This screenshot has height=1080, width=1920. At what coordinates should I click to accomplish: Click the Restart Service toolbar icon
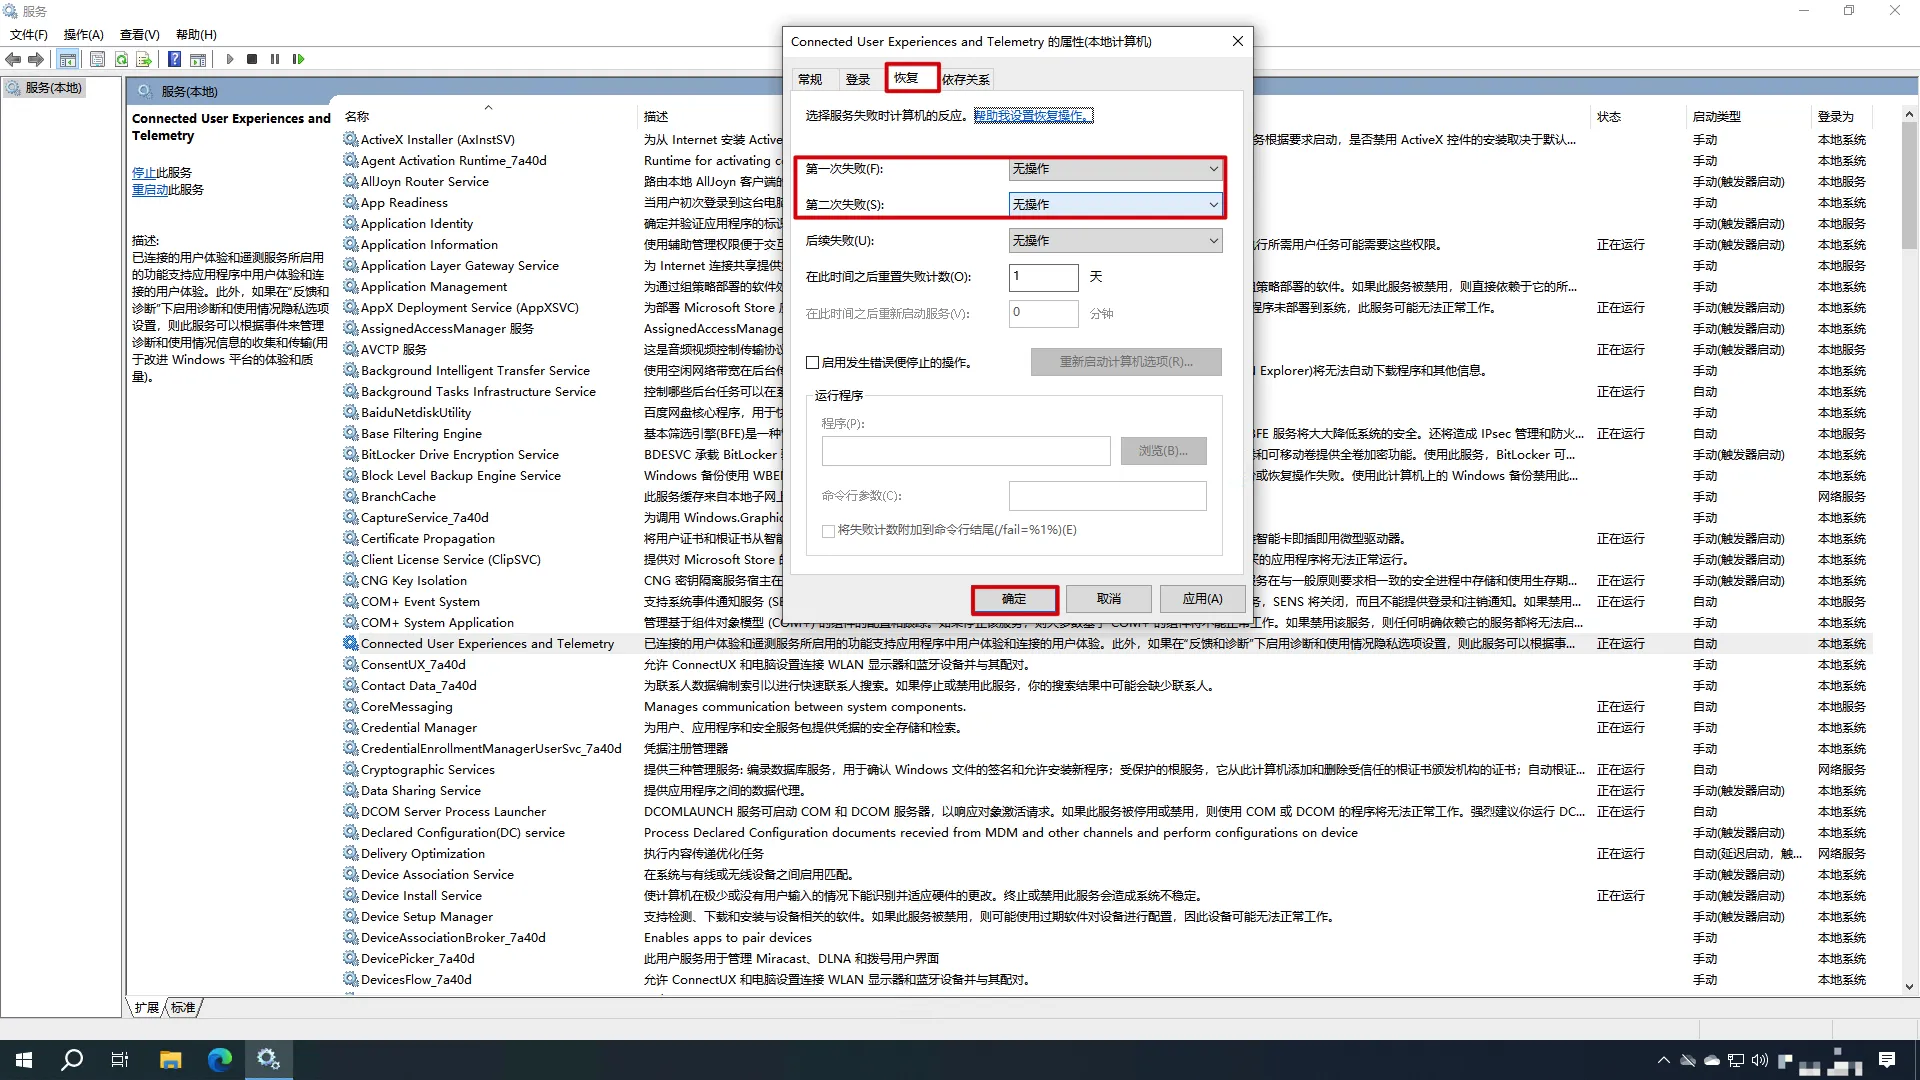[298, 59]
